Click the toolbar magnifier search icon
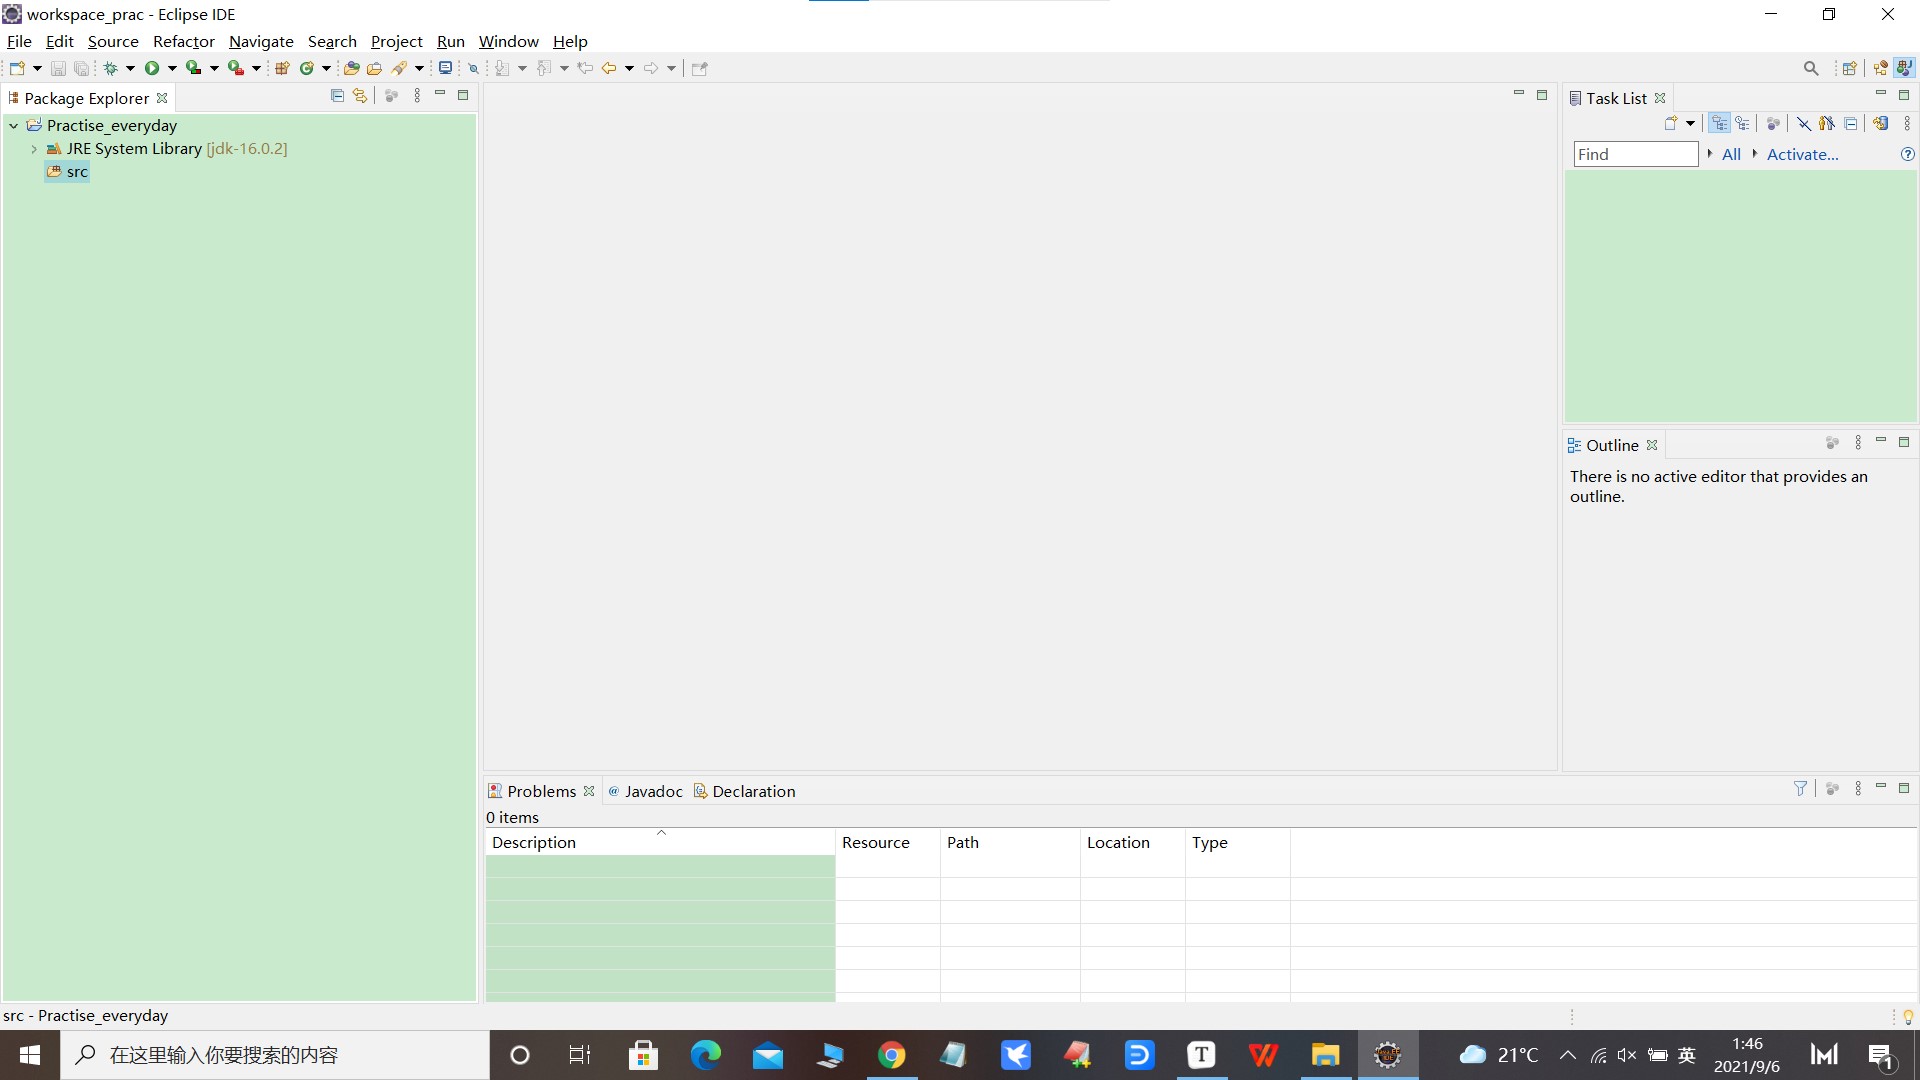 [1810, 68]
